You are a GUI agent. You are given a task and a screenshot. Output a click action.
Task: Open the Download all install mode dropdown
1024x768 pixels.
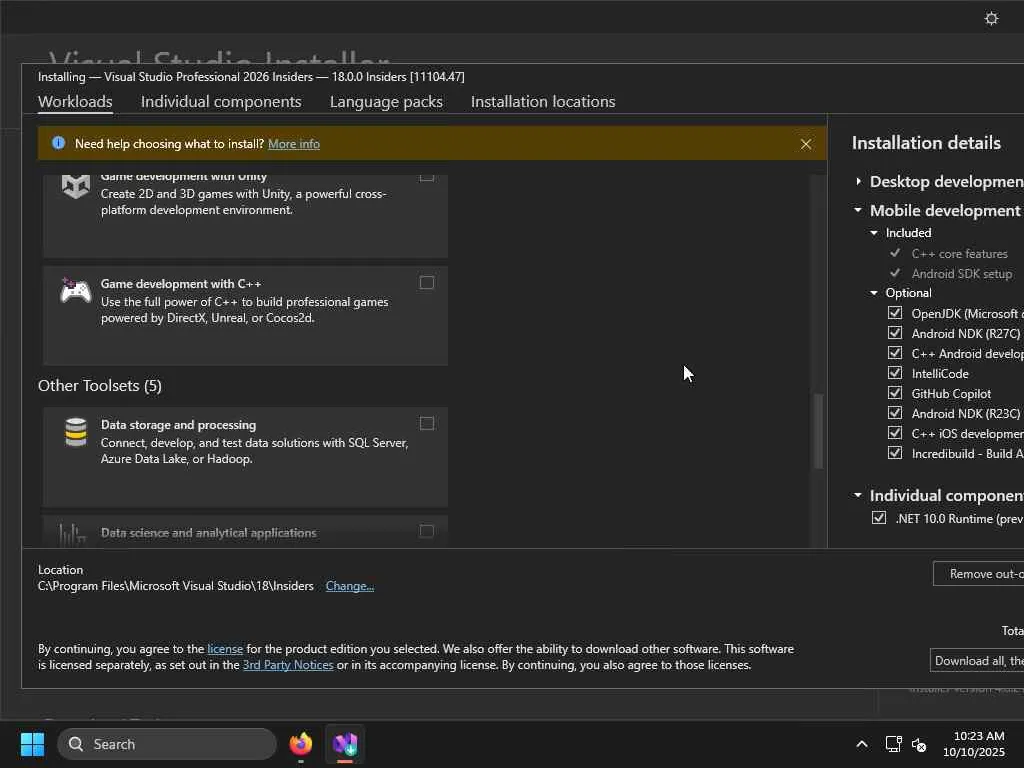[x=977, y=661]
